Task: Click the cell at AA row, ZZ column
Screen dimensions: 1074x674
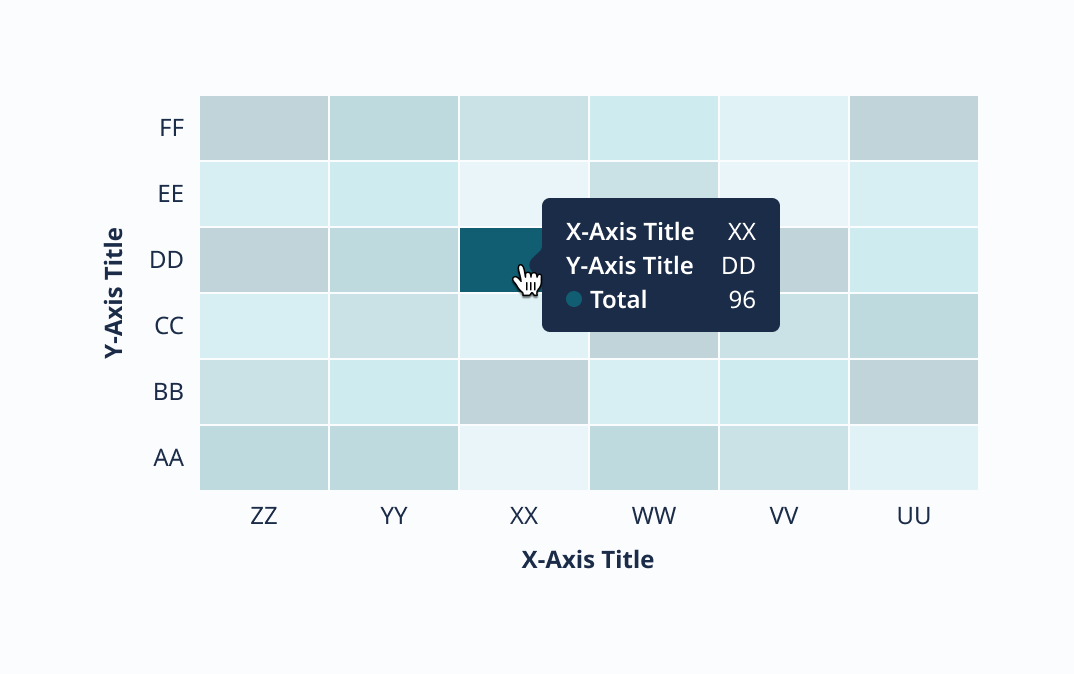Action: 264,458
